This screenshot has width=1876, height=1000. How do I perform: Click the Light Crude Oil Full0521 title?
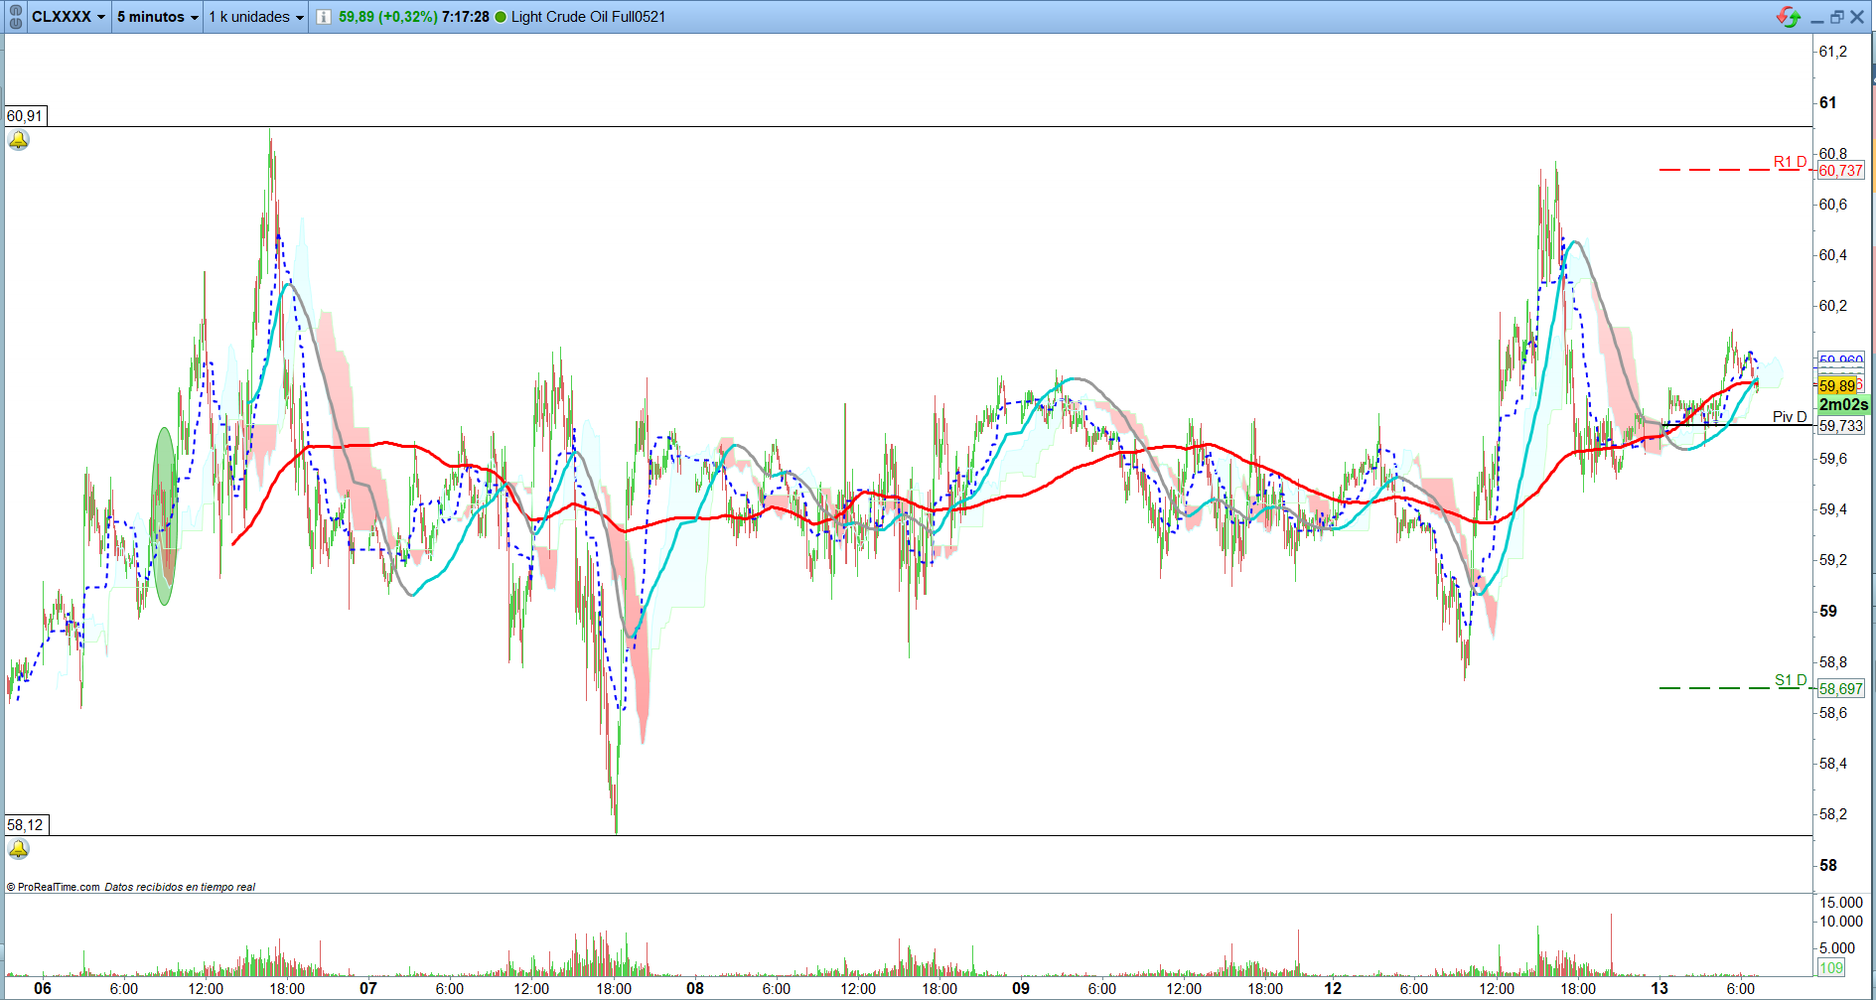pos(588,17)
